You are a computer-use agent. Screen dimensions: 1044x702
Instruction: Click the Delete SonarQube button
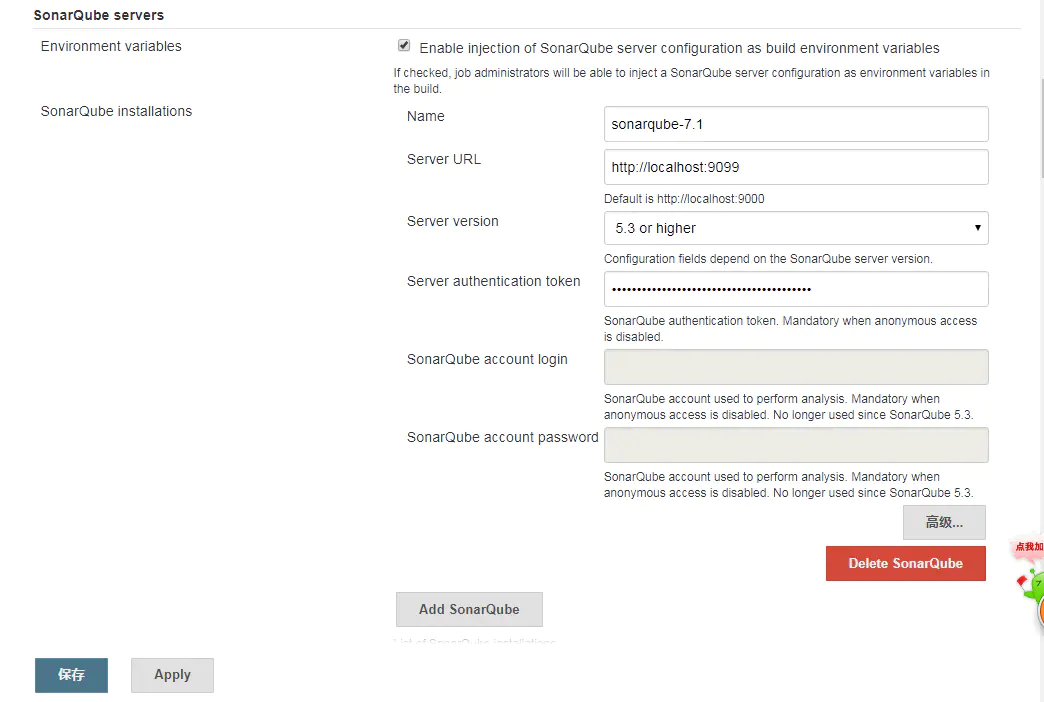tap(906, 563)
